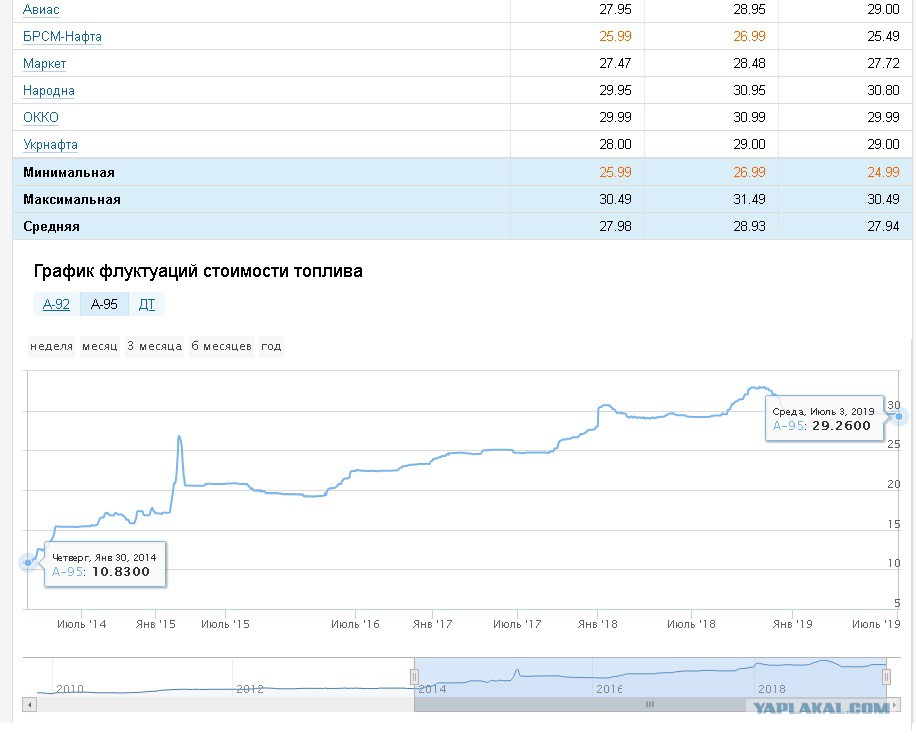Screen dimensions: 916x738
Task: Click the navigator left range handle
Action: (414, 677)
